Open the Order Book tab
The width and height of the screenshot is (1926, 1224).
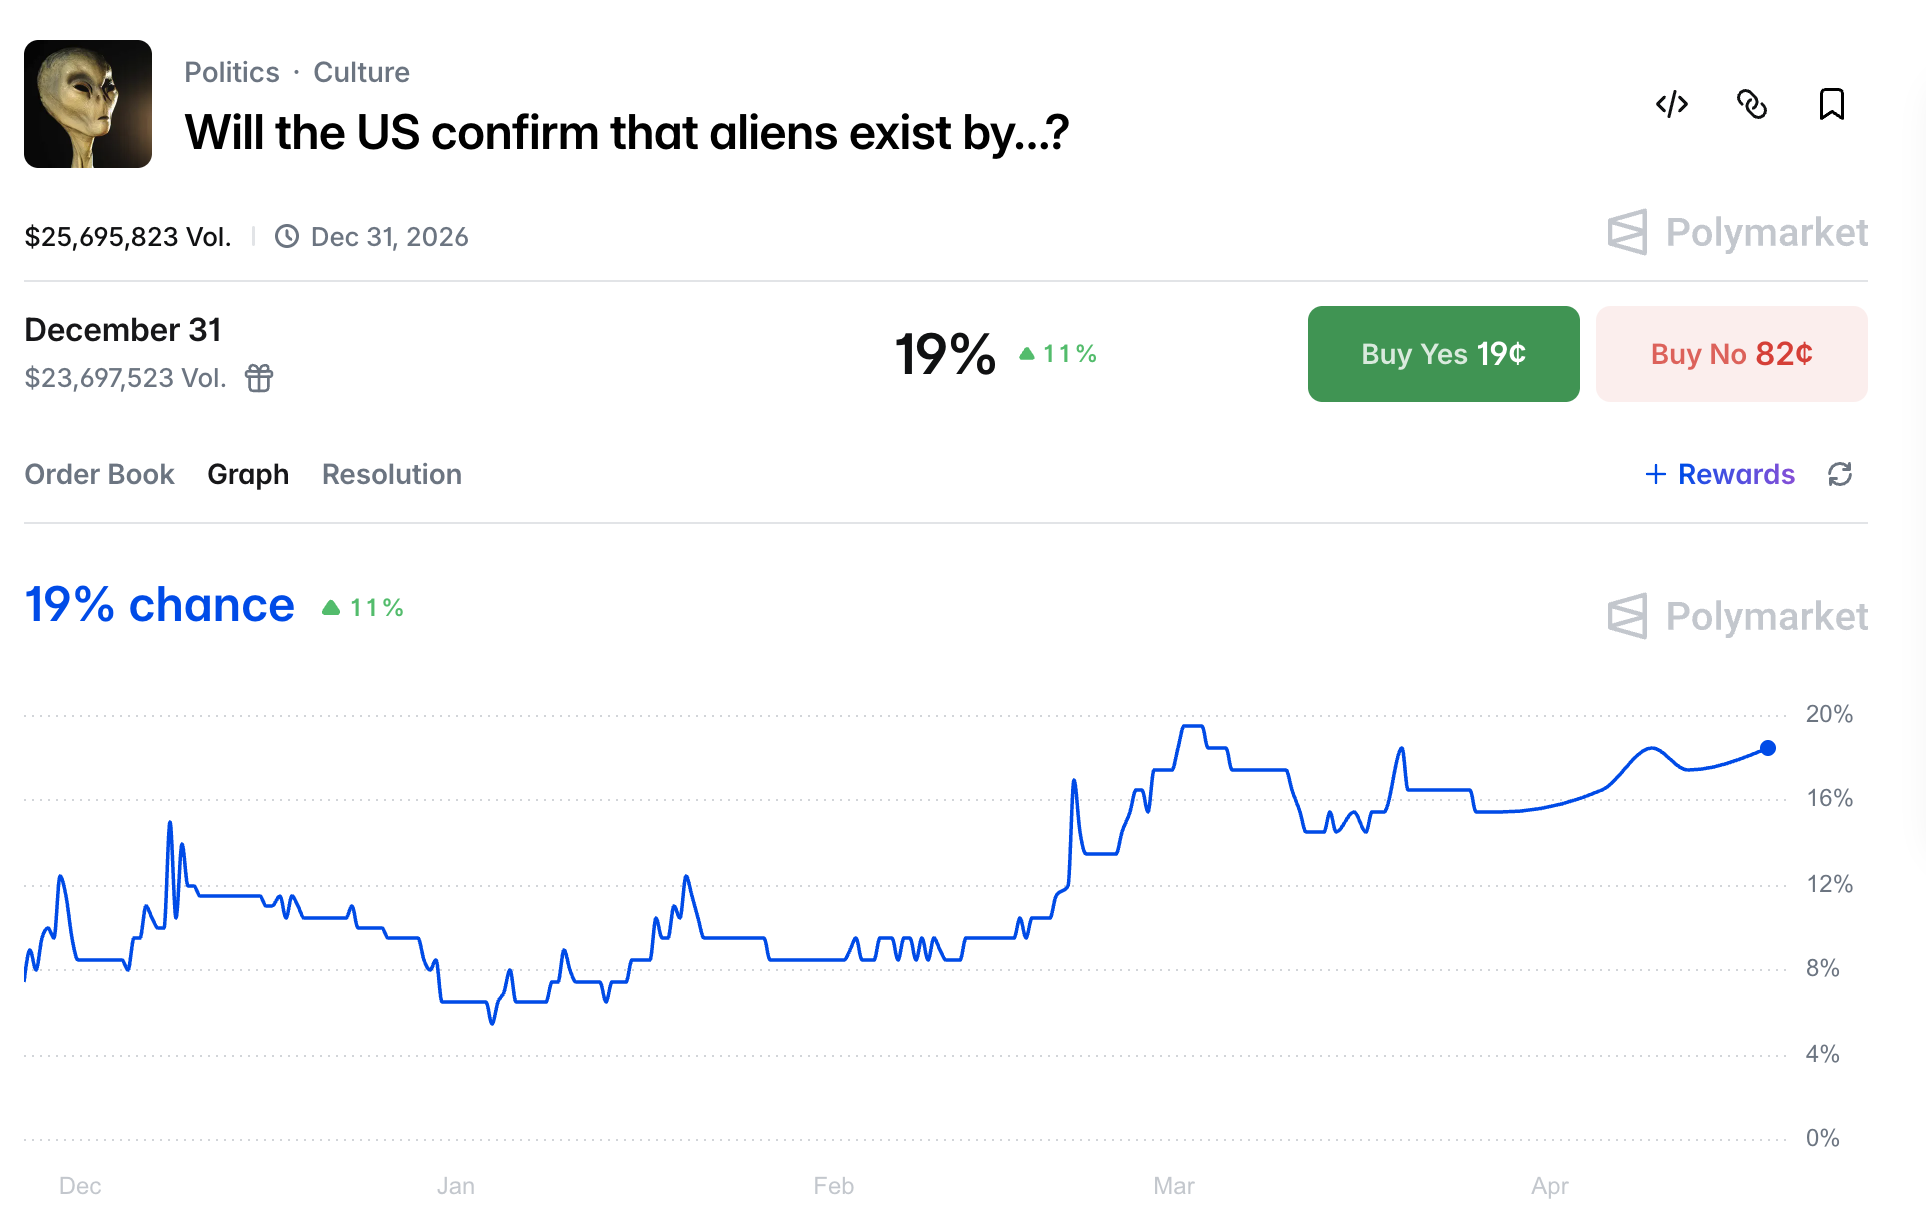pyautogui.click(x=99, y=474)
